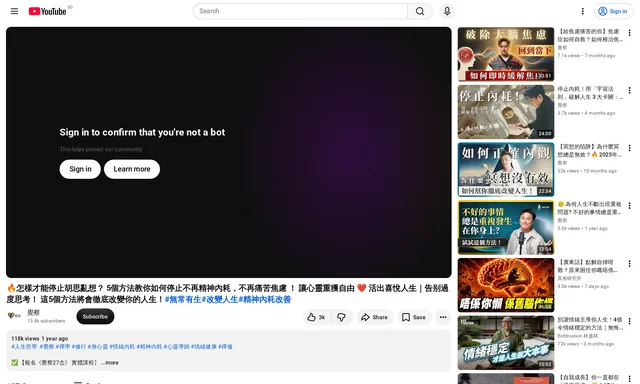The height and width of the screenshot is (384, 640).
Task: Click into the Search input field
Action: tap(300, 11)
